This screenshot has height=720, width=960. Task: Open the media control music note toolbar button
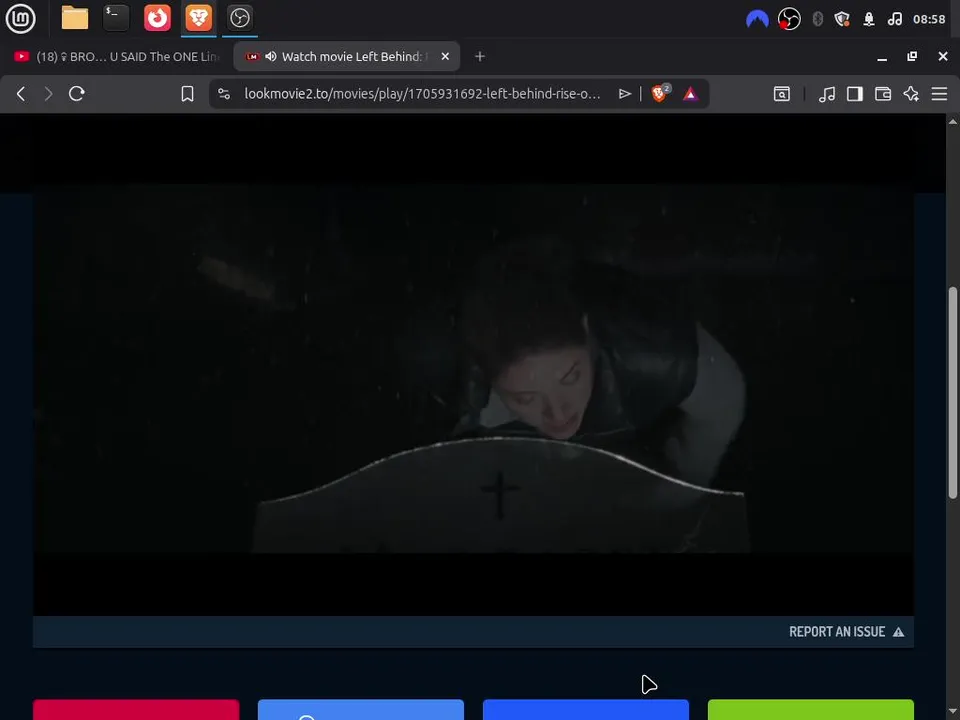click(x=827, y=94)
